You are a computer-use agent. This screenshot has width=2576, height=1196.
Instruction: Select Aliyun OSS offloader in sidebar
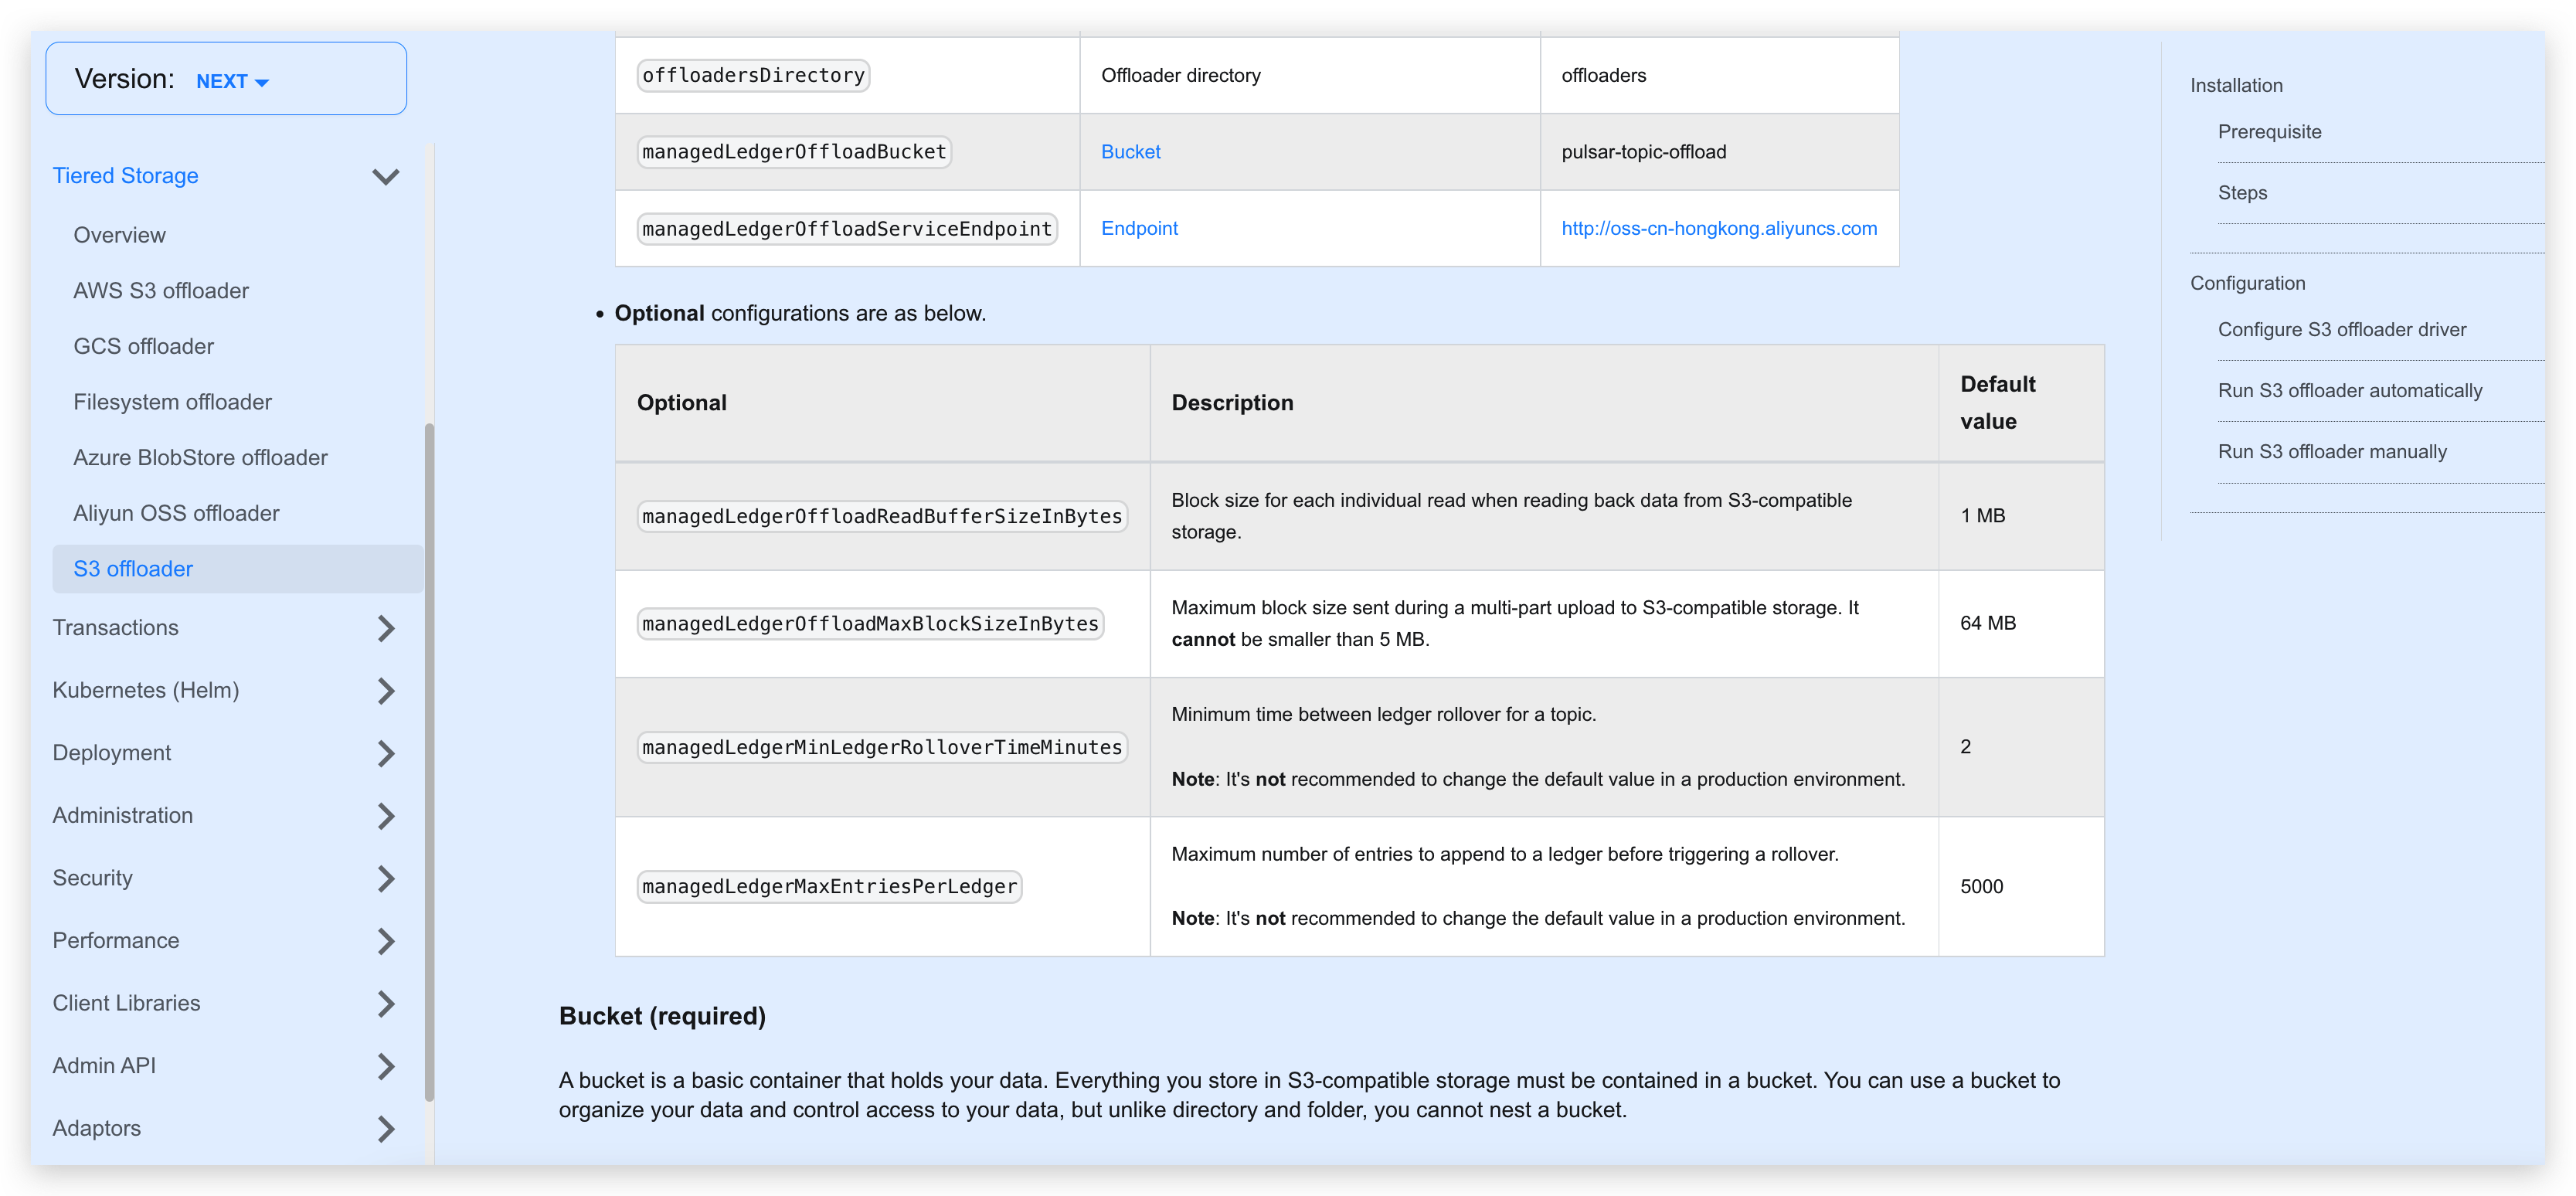(176, 513)
